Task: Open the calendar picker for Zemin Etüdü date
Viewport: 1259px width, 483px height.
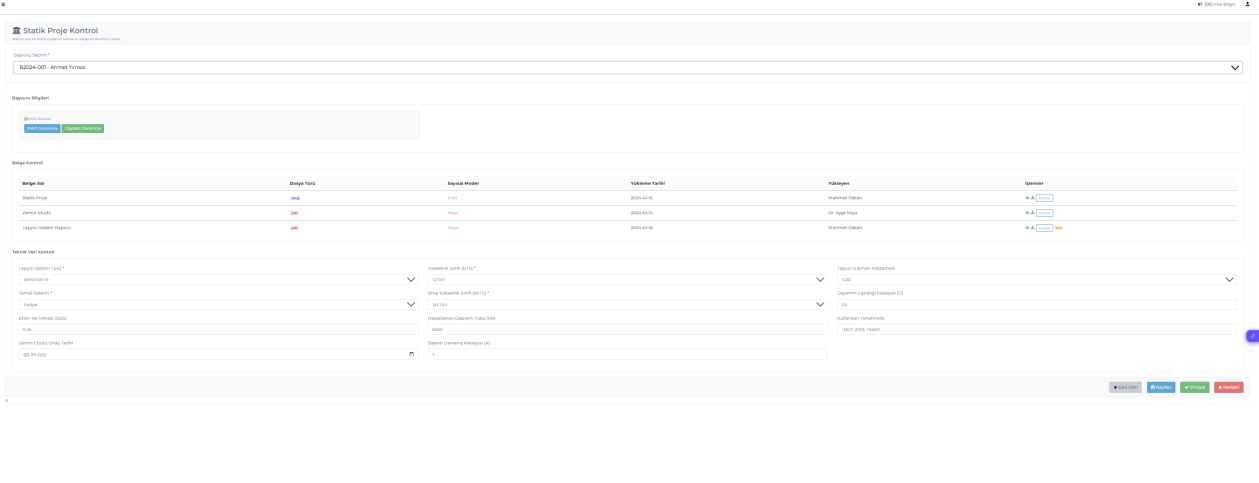Action: [x=411, y=354]
